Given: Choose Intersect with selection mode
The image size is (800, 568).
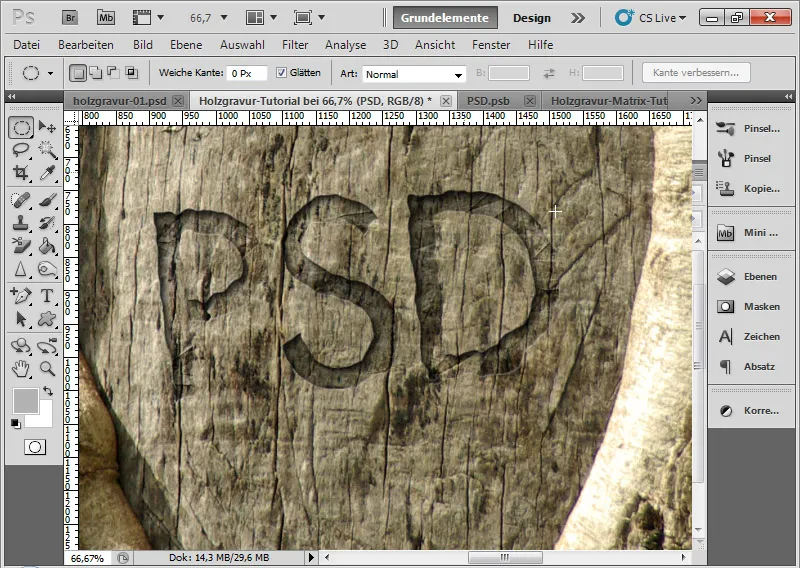Looking at the screenshot, I should [x=131, y=73].
